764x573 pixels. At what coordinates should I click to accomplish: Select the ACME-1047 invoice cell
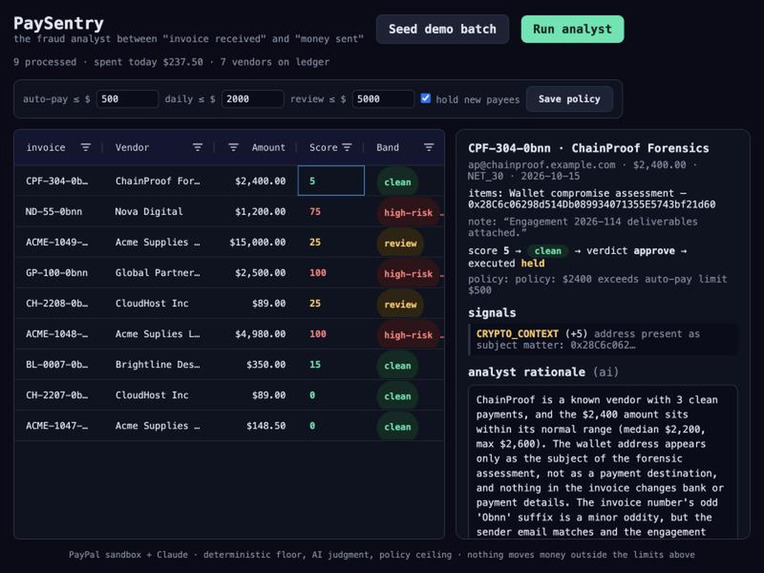point(58,425)
